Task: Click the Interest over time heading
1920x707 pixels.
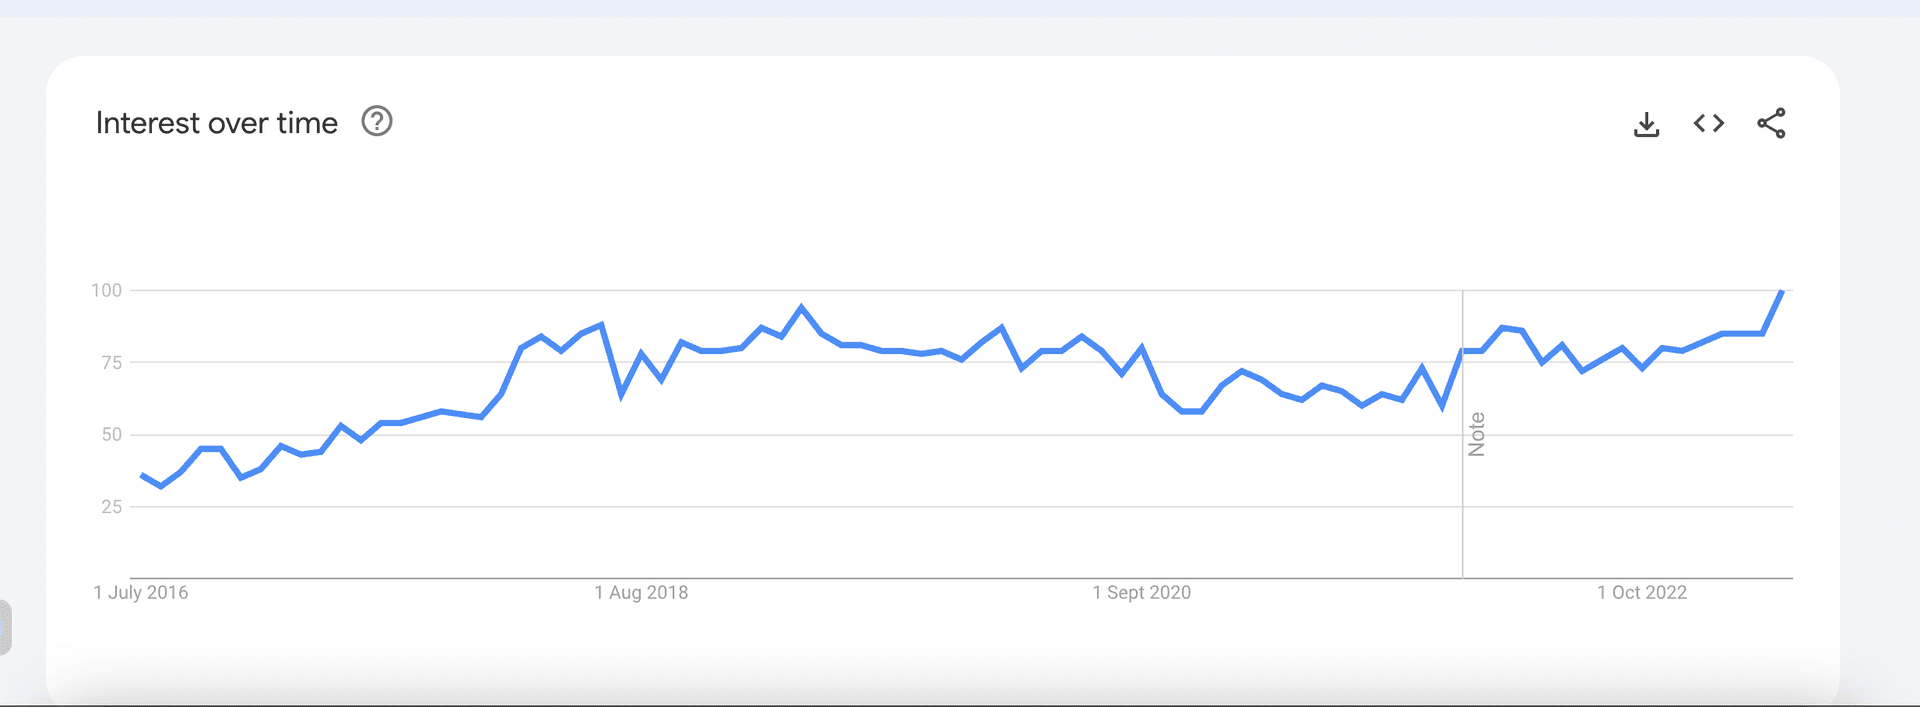Action: tap(217, 123)
